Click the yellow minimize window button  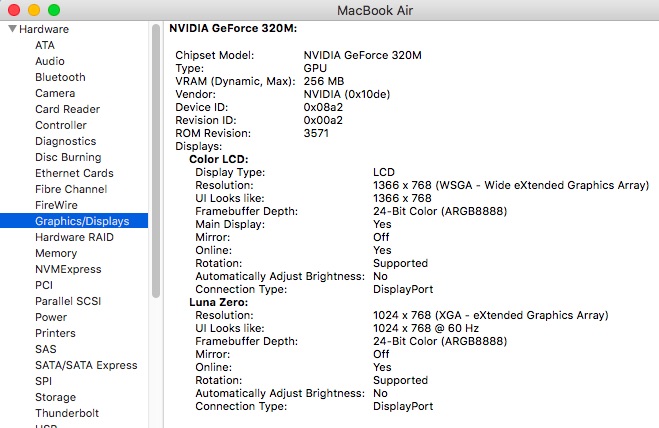34,10
